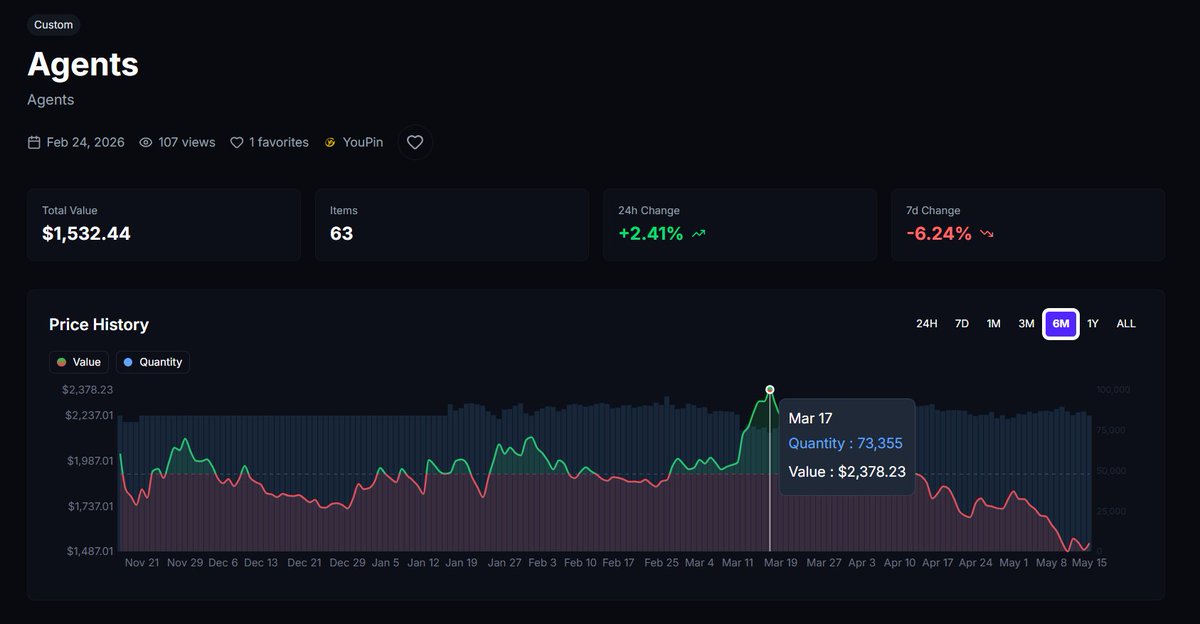Image resolution: width=1200 pixels, height=624 pixels.
Task: Click the Nov 21 axis label
Action: coord(142,563)
